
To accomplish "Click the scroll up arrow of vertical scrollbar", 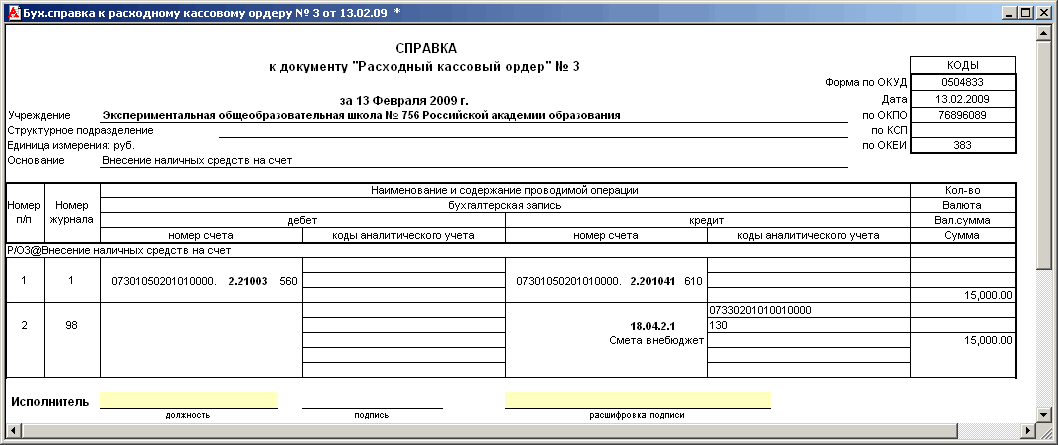I will point(1045,32).
